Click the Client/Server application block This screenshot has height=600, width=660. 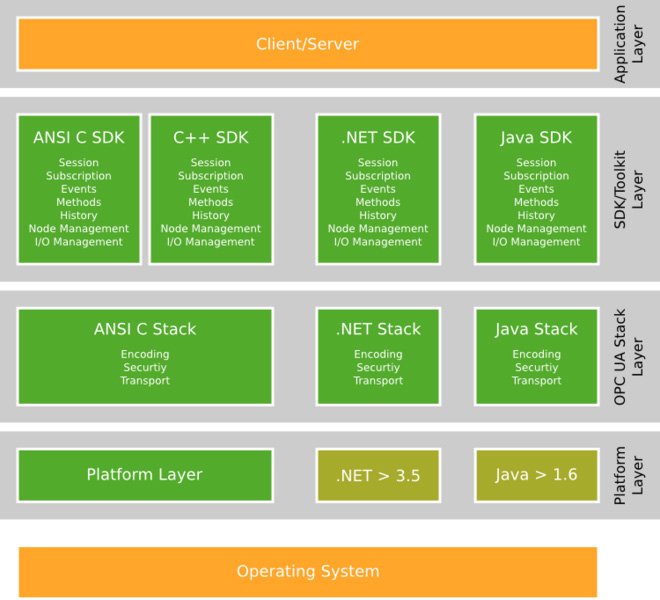click(x=308, y=44)
